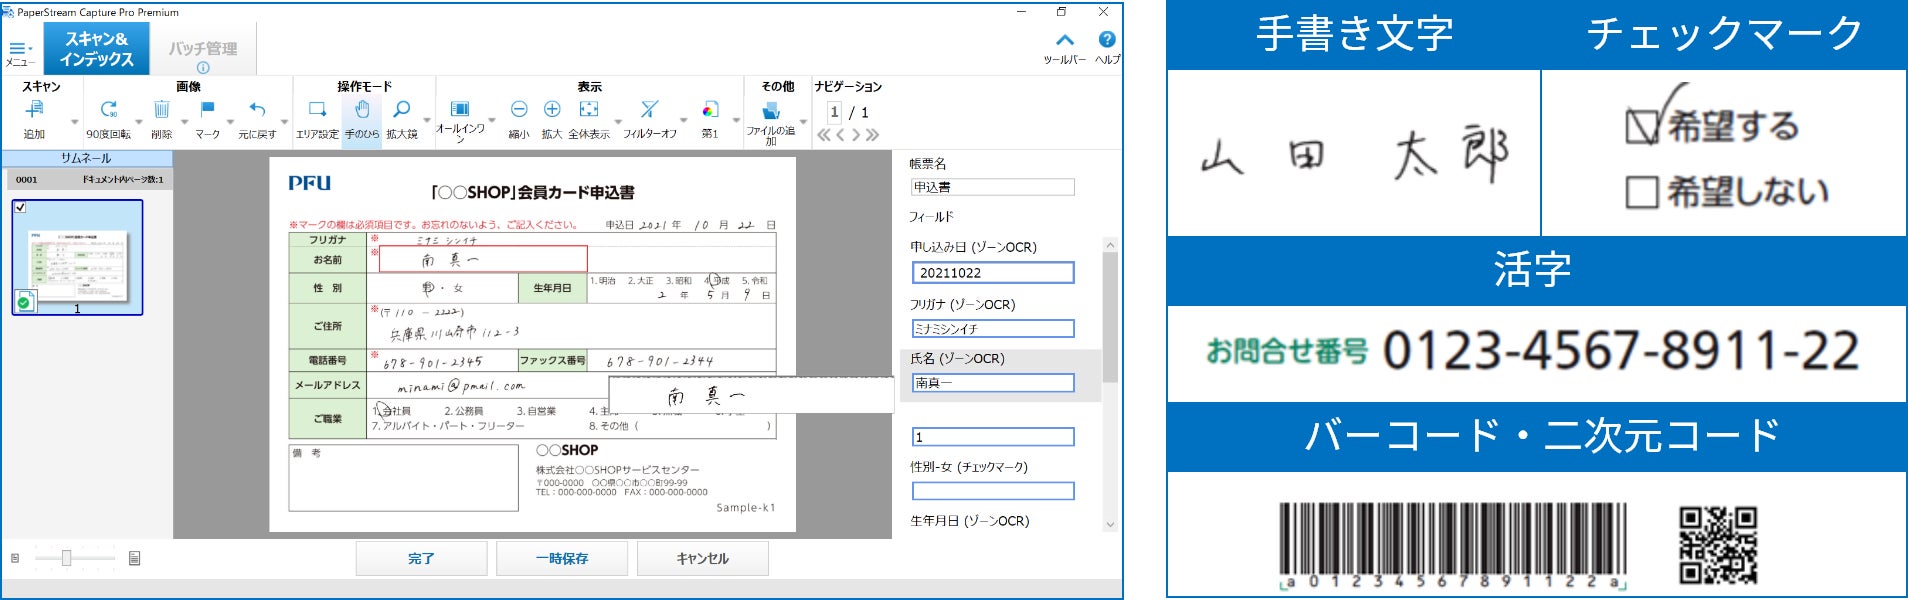Click the page number box in ナビゲーション
This screenshot has height=600, width=1908.
(834, 112)
